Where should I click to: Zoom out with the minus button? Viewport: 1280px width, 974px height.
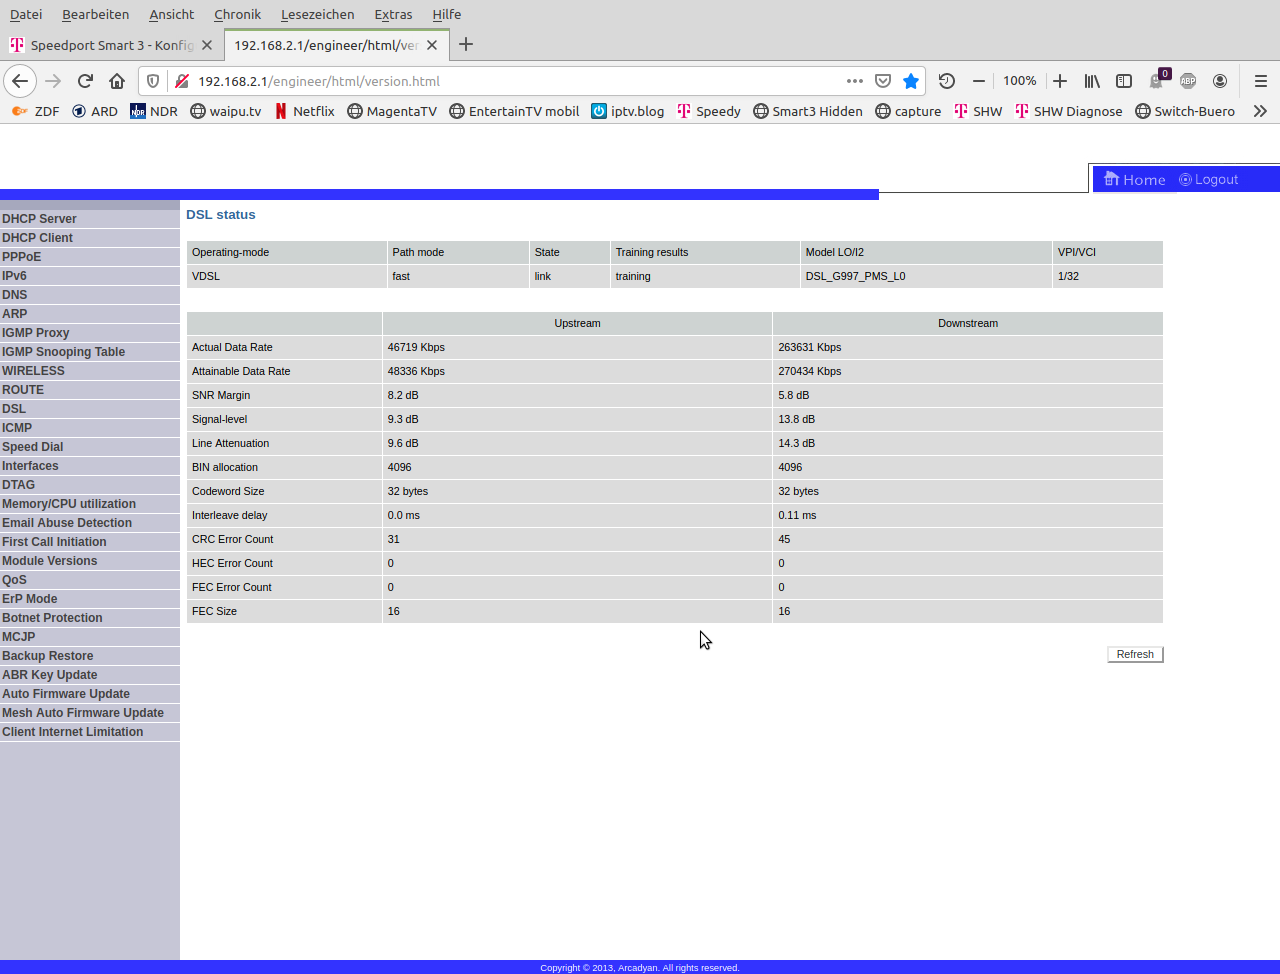(979, 81)
